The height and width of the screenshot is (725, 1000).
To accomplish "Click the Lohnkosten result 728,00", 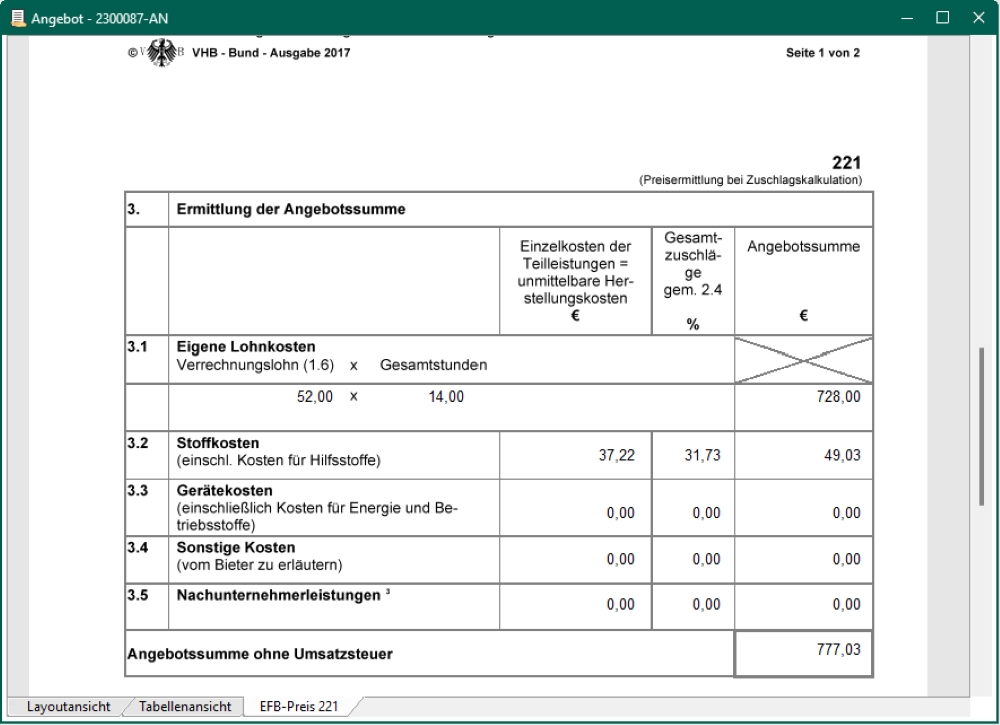I will [838, 397].
